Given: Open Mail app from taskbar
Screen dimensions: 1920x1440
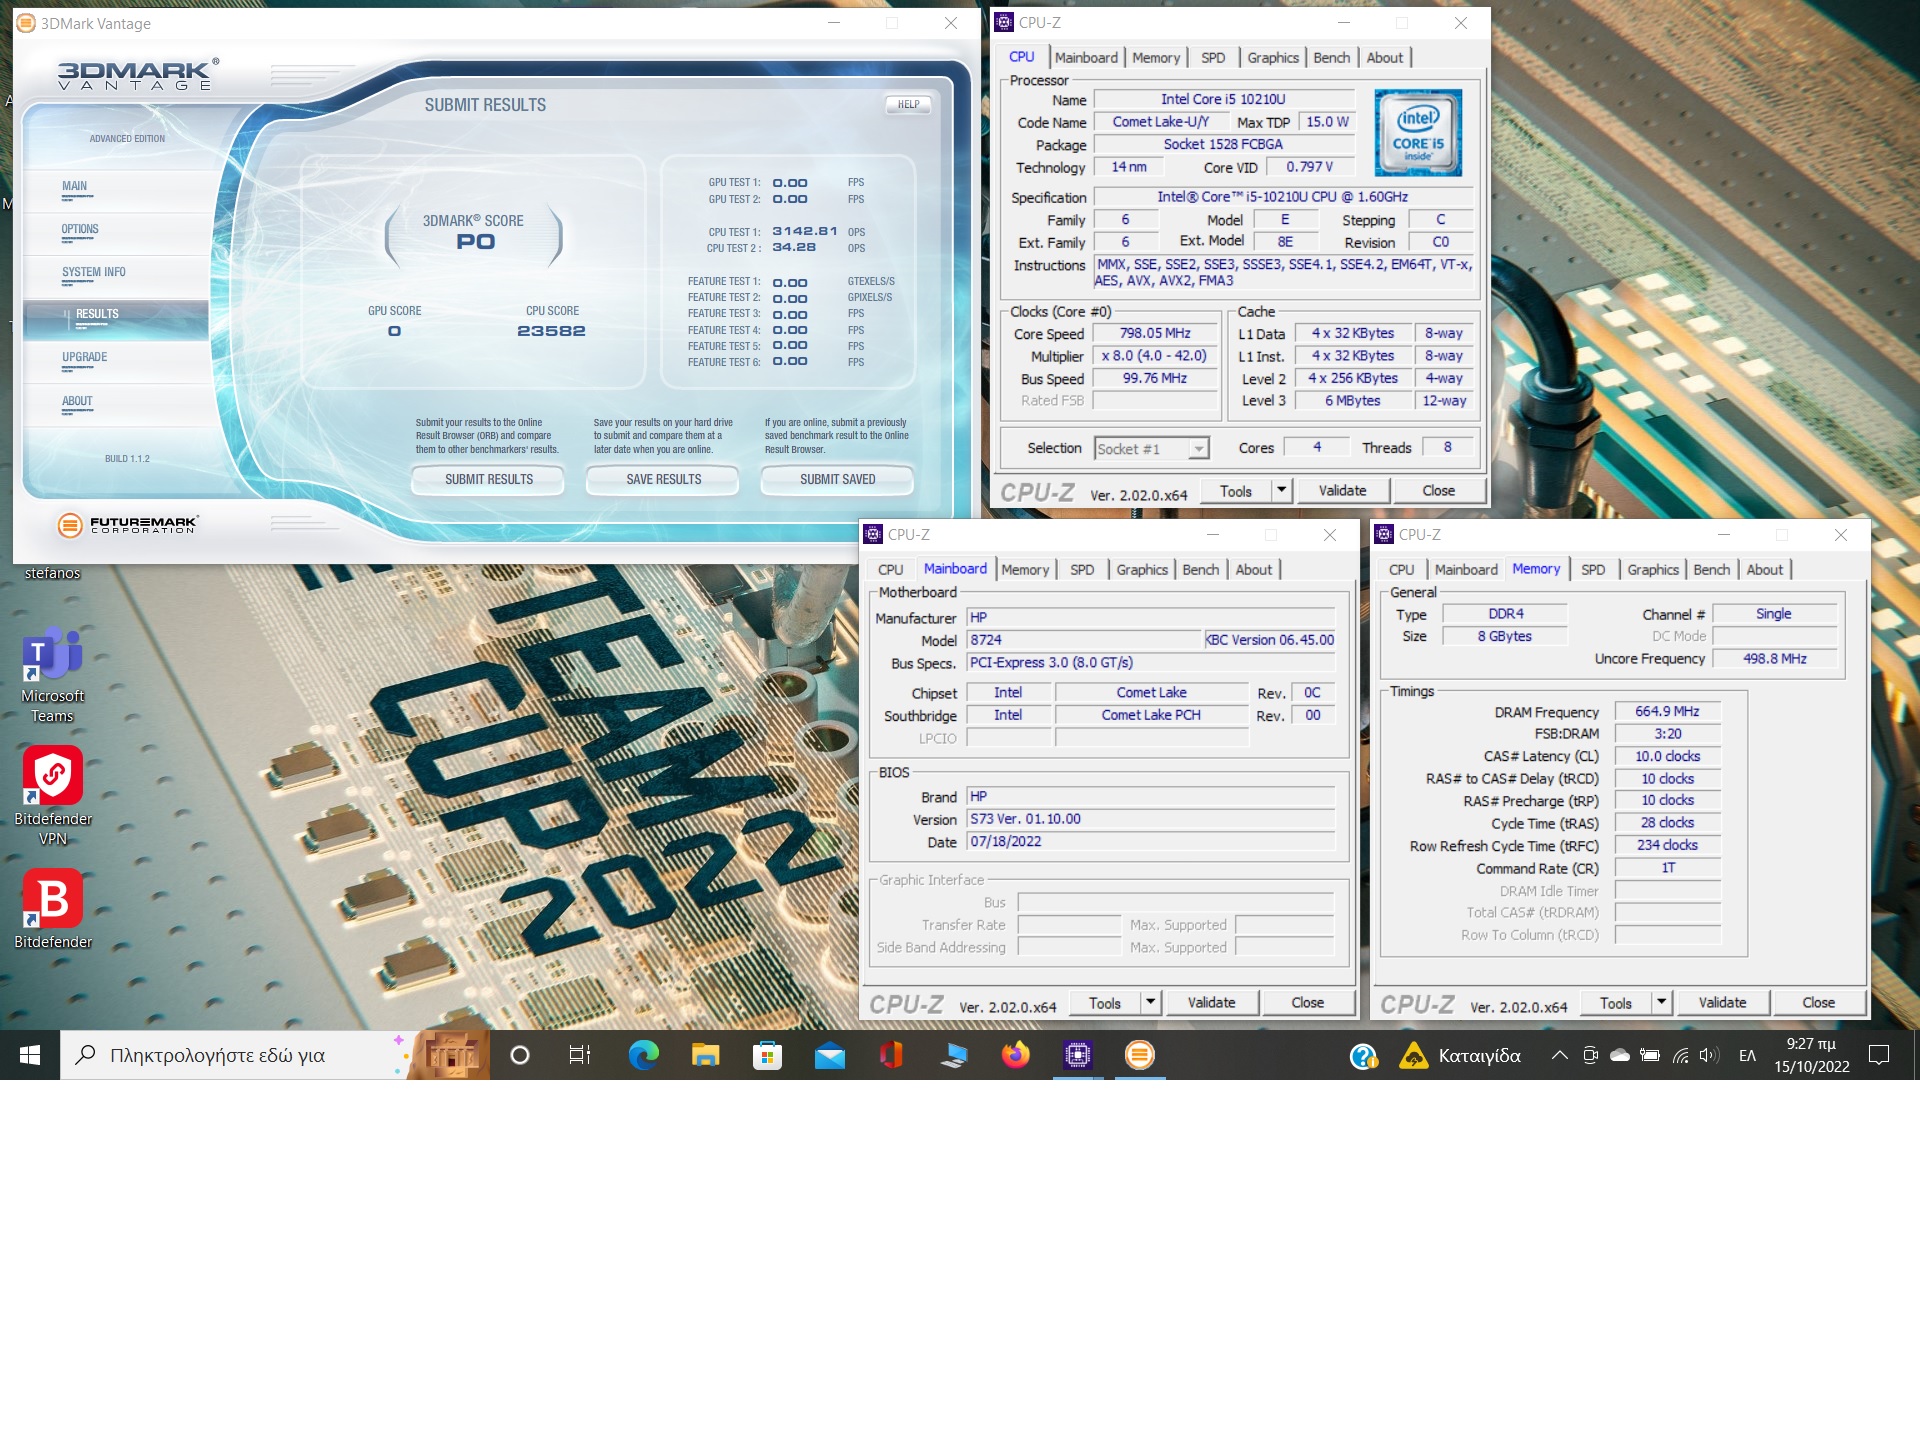Looking at the screenshot, I should (829, 1055).
